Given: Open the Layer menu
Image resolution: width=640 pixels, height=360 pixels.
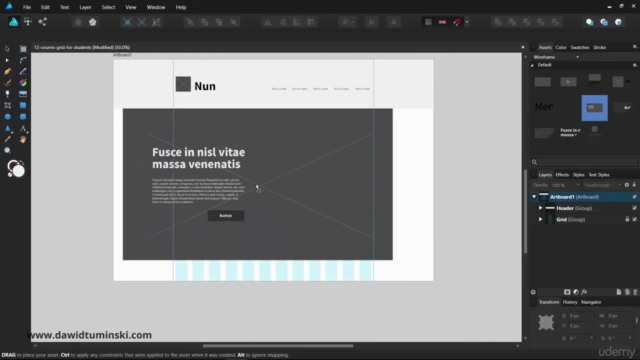Looking at the screenshot, I should (x=85, y=7).
